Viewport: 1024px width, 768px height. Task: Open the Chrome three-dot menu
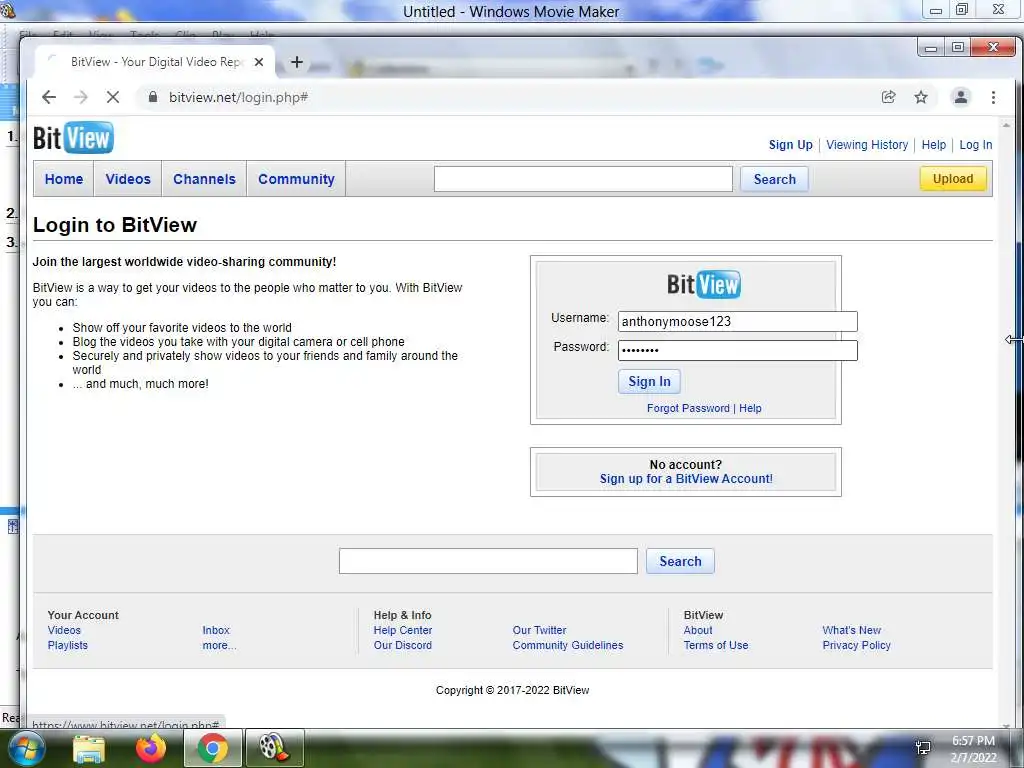click(993, 97)
